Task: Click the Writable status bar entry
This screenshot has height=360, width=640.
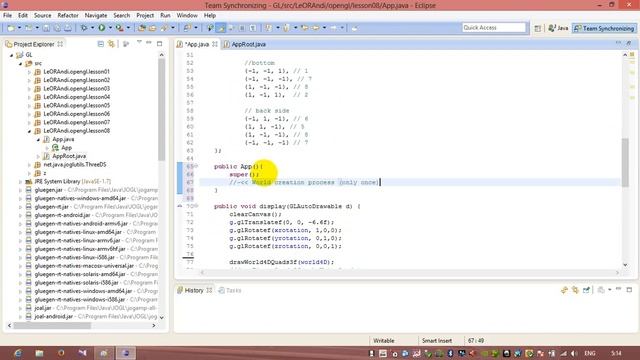Action: (x=384, y=340)
